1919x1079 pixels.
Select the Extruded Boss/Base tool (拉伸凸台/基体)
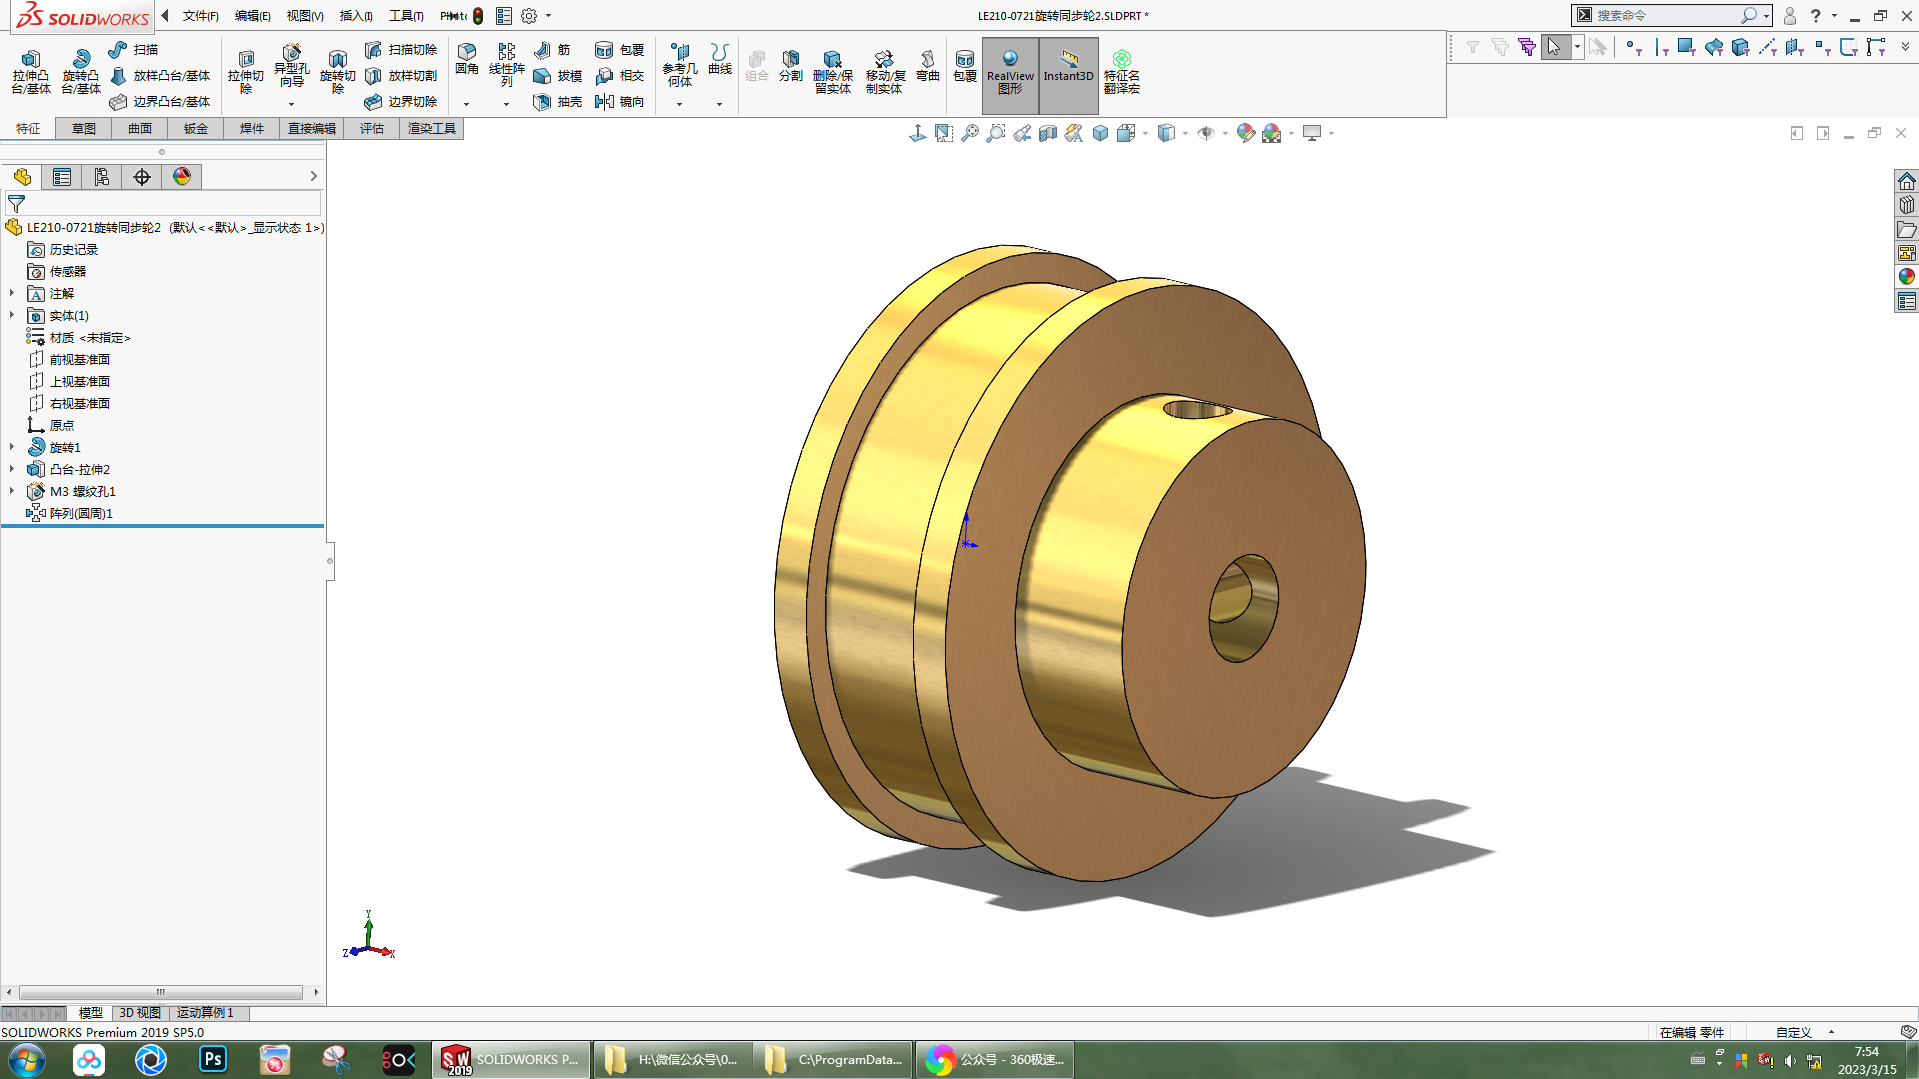coord(31,72)
